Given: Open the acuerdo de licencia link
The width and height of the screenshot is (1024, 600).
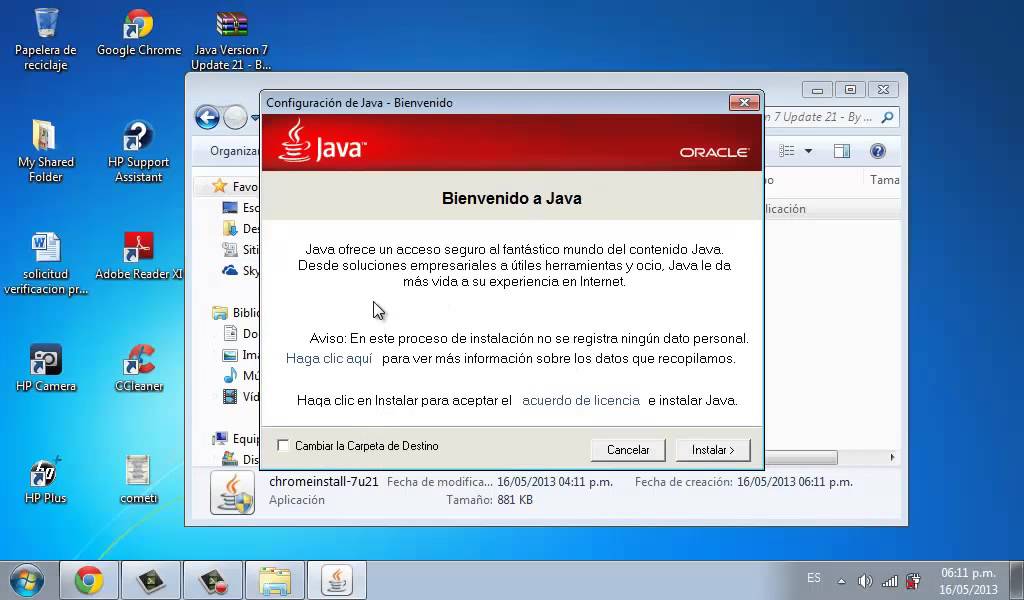Looking at the screenshot, I should point(581,400).
